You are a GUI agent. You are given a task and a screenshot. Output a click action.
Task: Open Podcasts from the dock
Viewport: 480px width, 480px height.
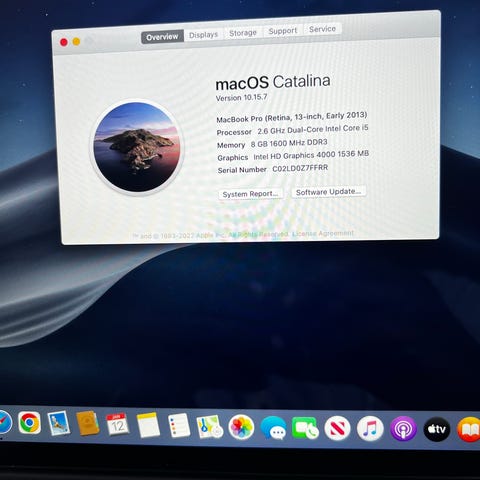(403, 429)
